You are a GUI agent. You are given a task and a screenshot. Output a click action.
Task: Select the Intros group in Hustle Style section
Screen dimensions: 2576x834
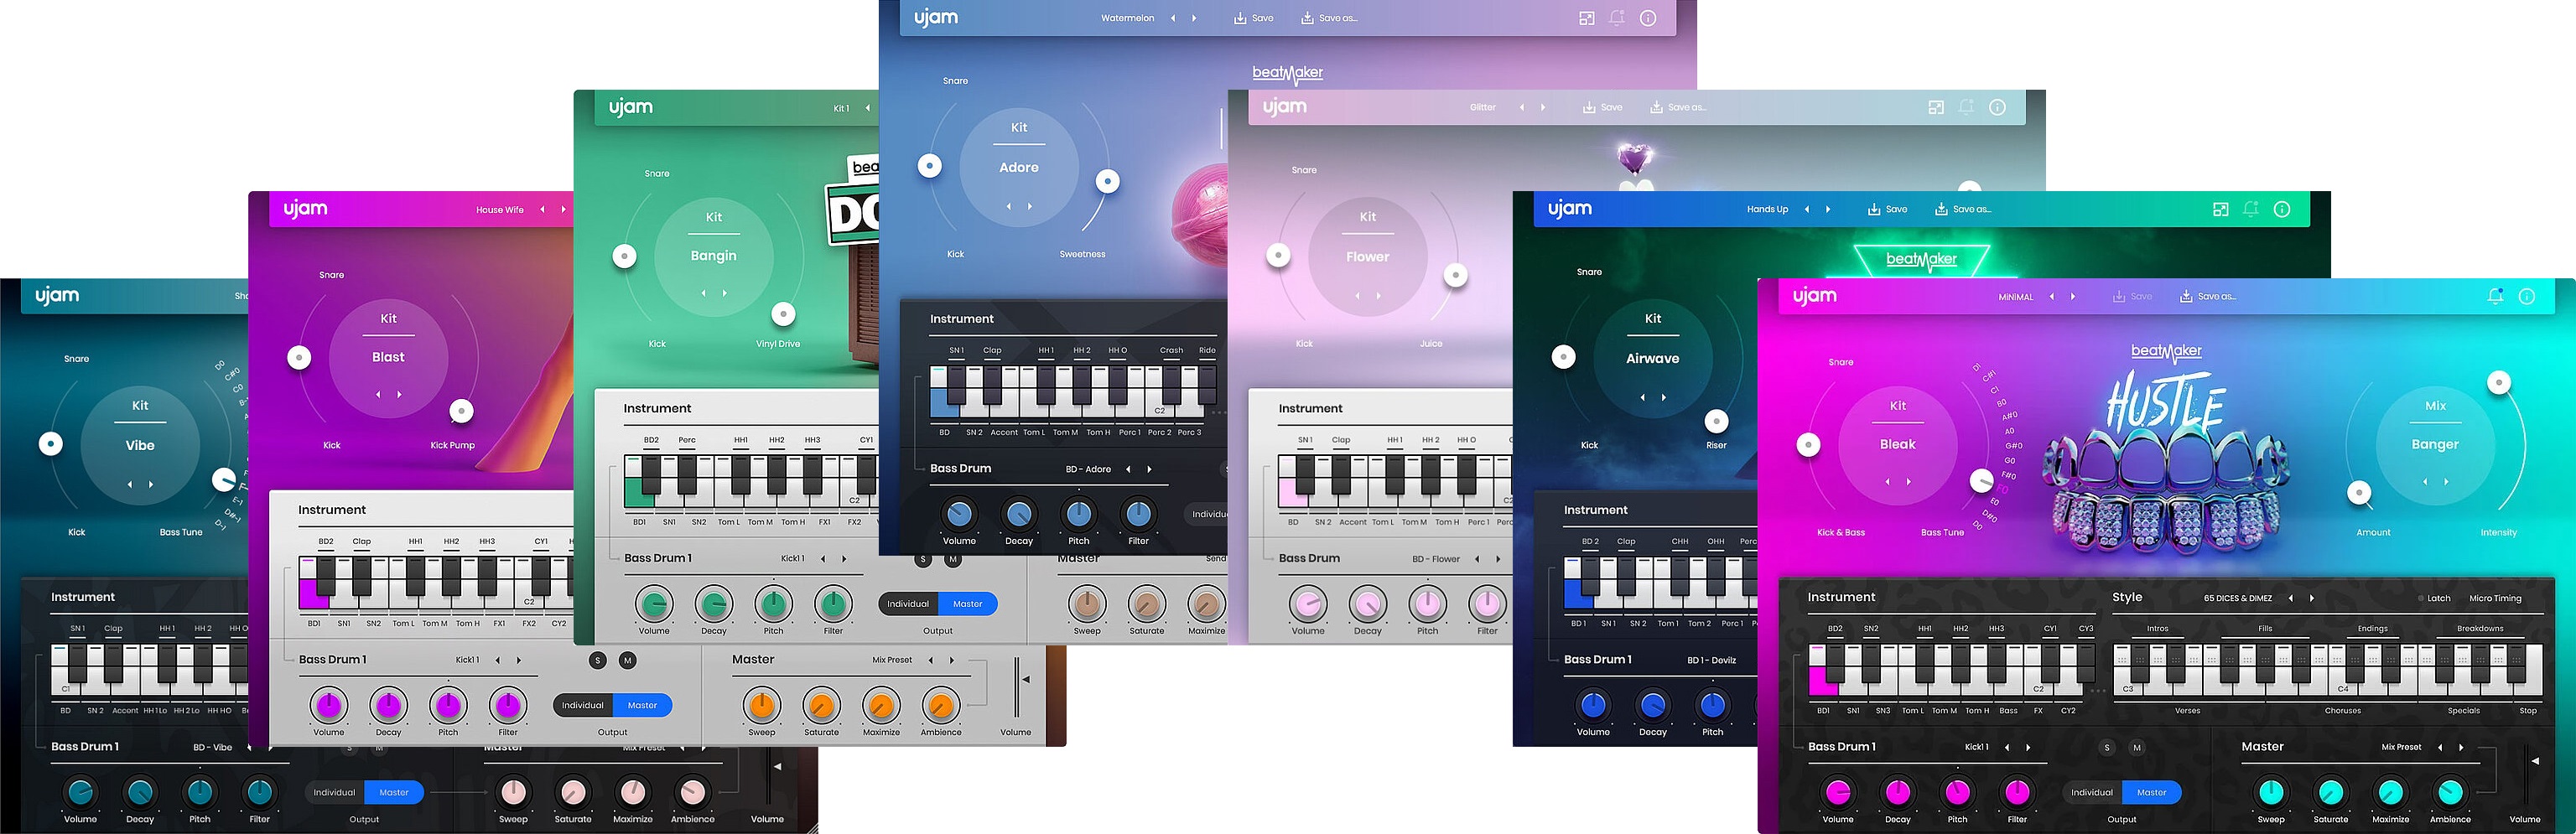tap(2158, 629)
